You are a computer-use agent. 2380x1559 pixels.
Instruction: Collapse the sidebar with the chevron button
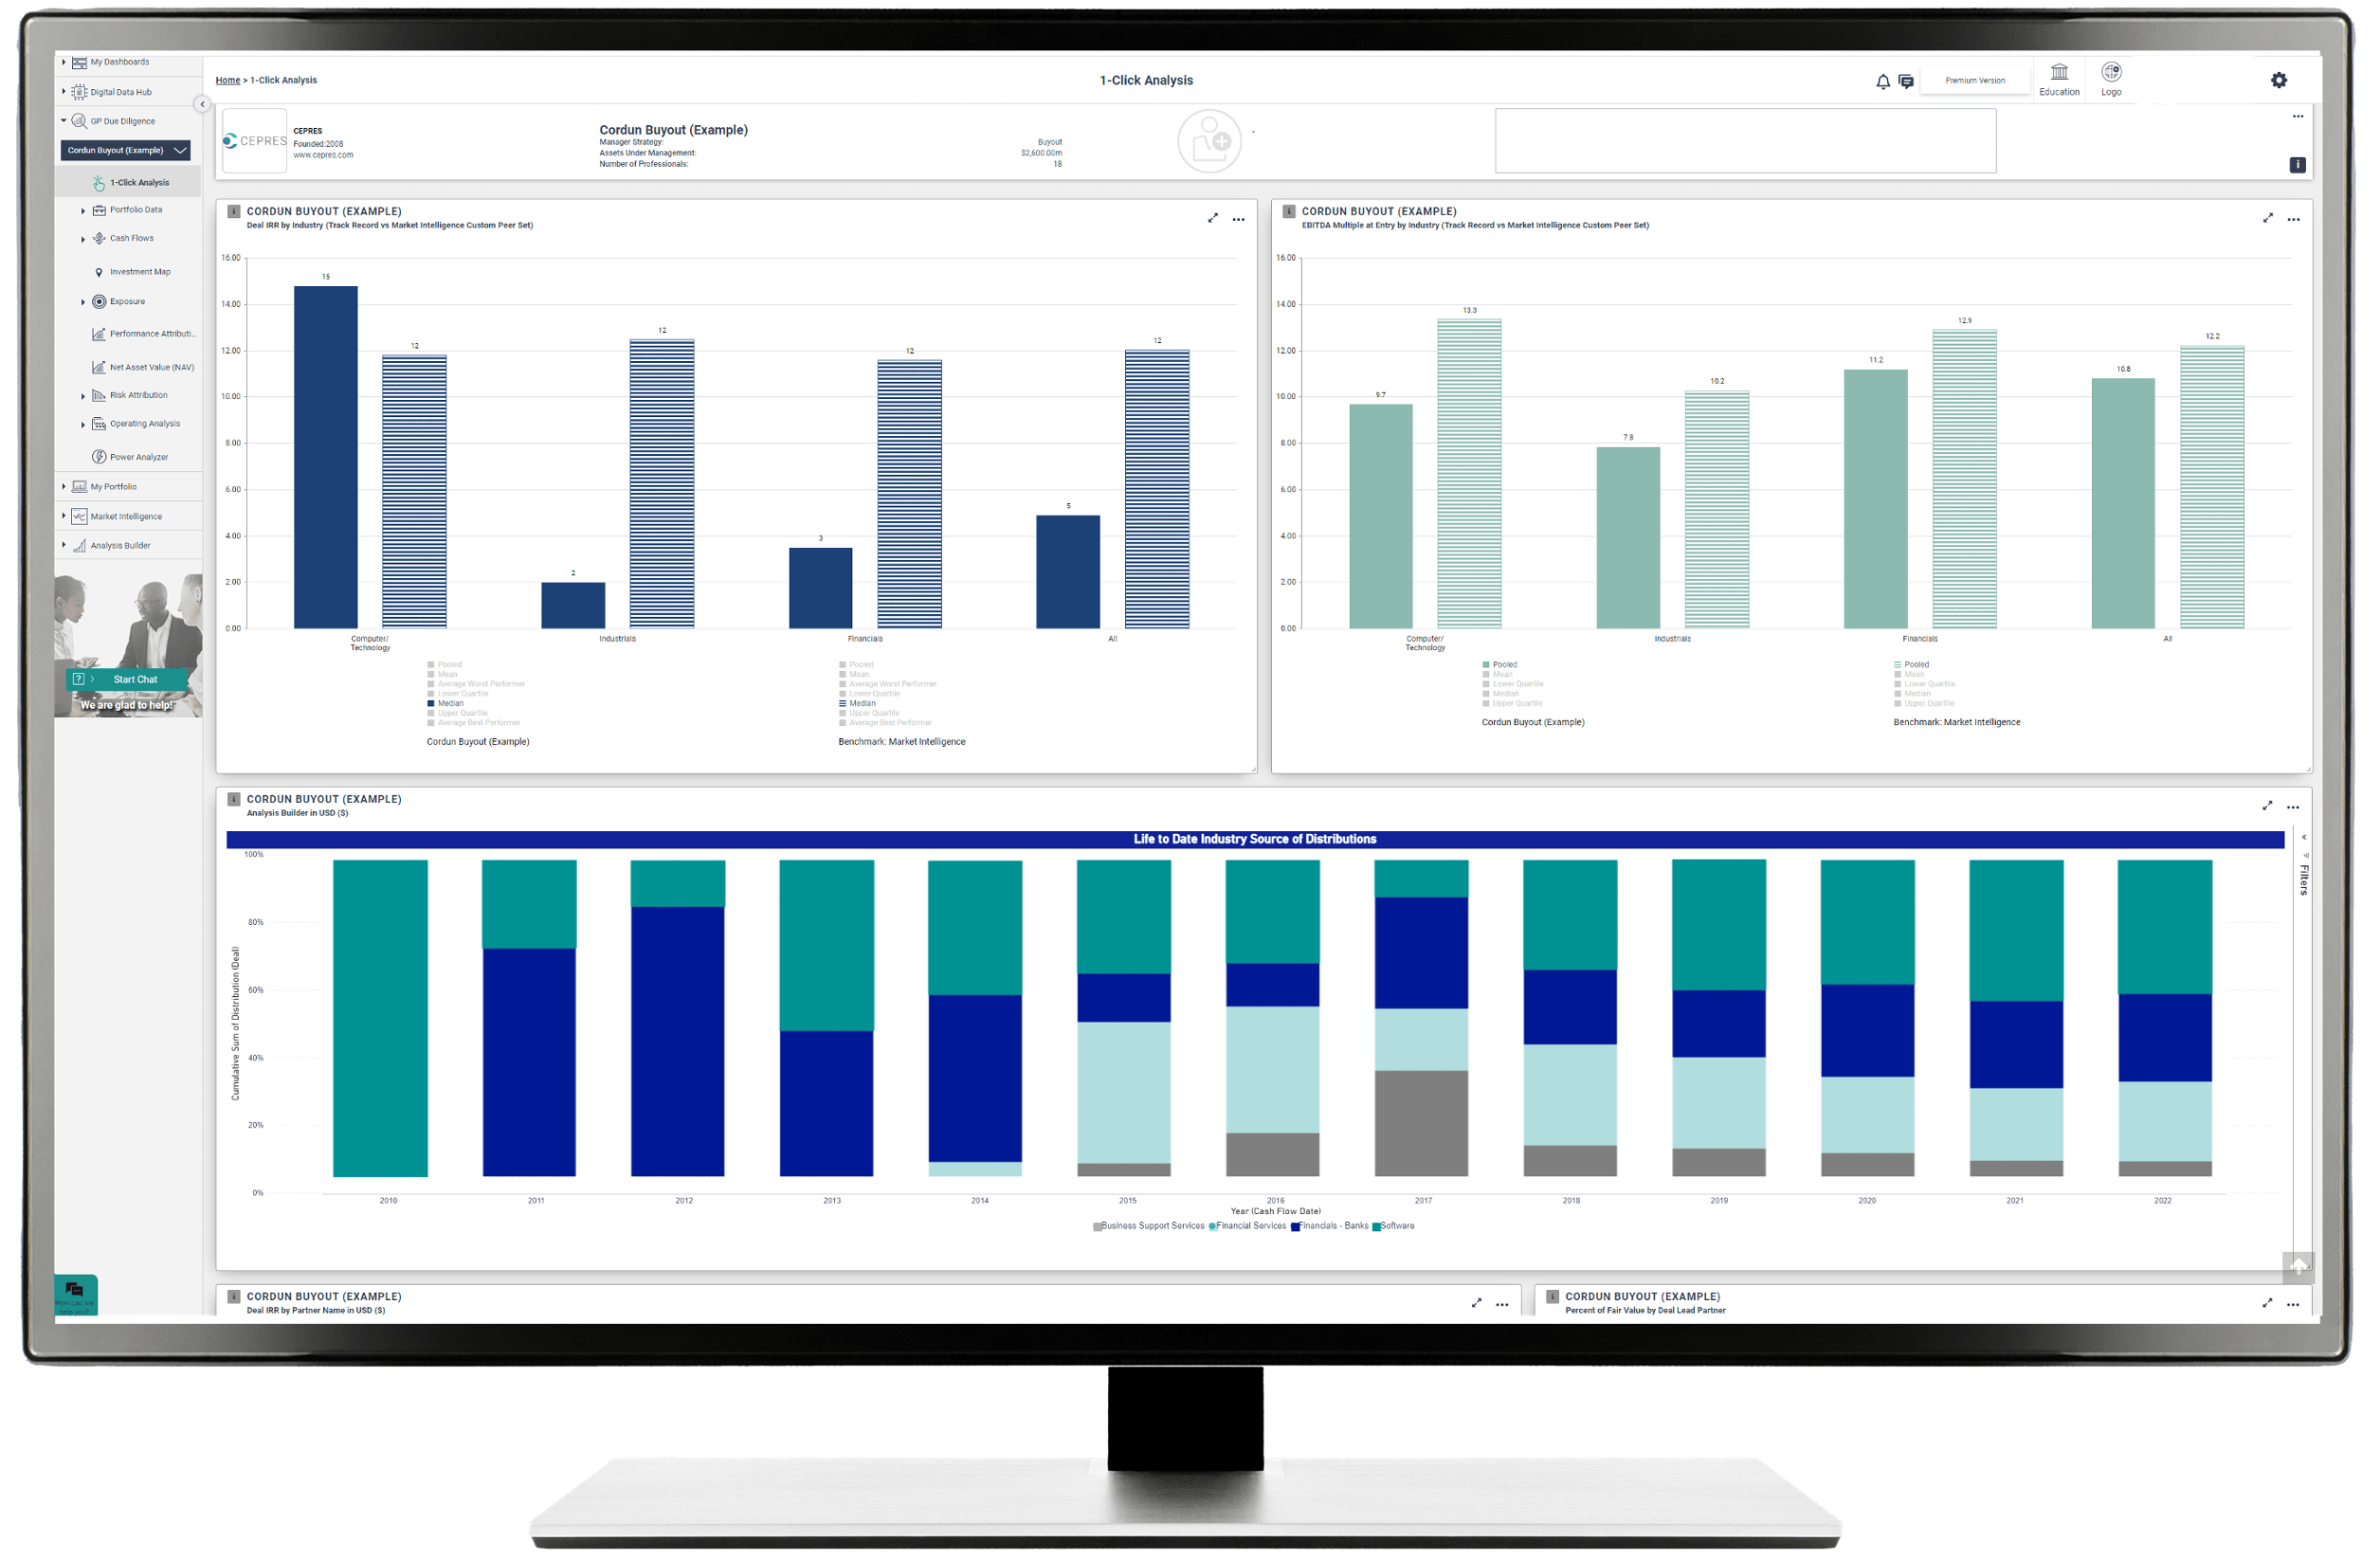202,104
